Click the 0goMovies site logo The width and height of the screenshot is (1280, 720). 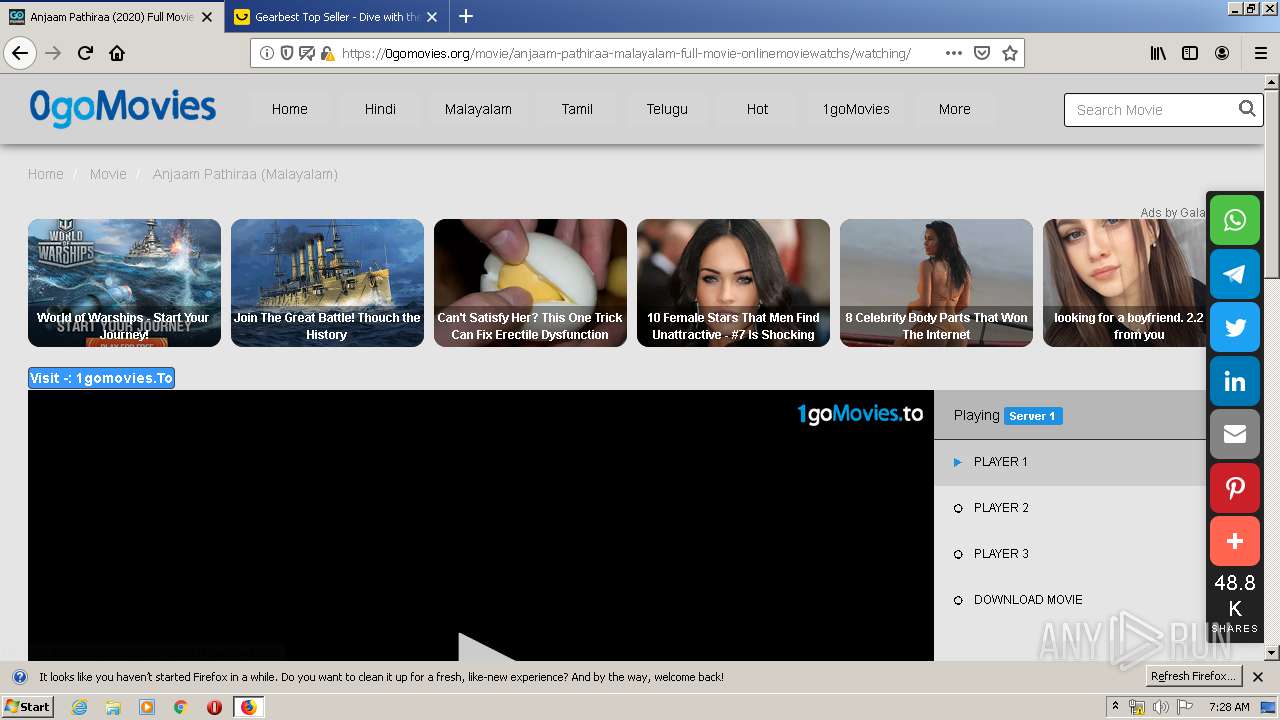(122, 108)
